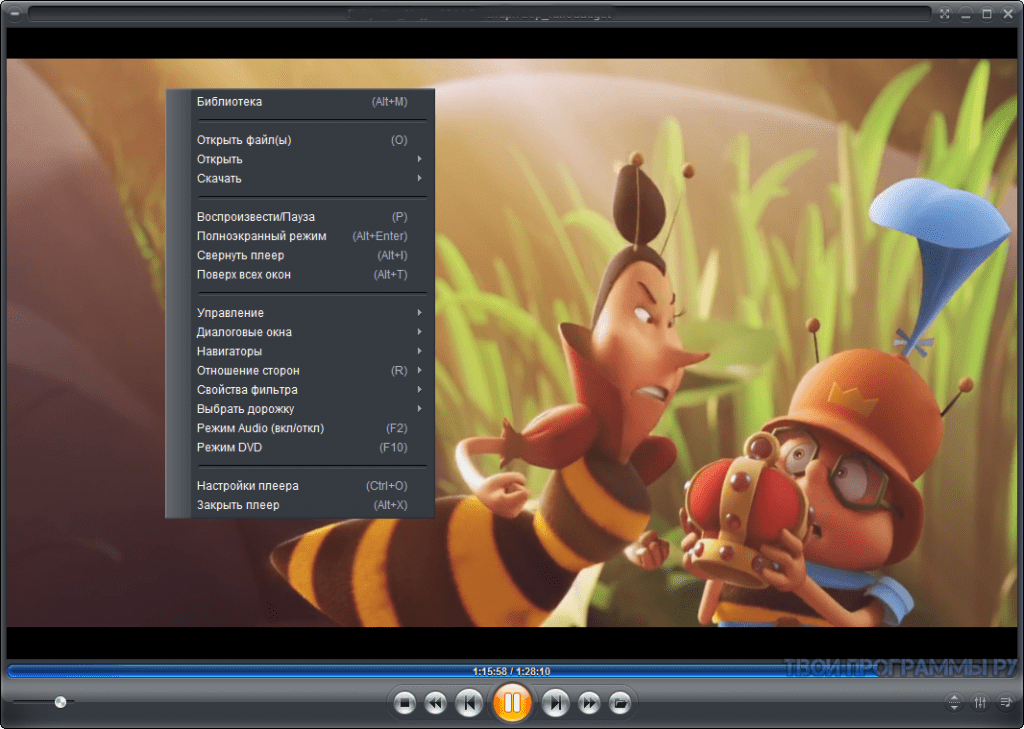Skip to previous track icon
1024x729 pixels.
coord(468,703)
